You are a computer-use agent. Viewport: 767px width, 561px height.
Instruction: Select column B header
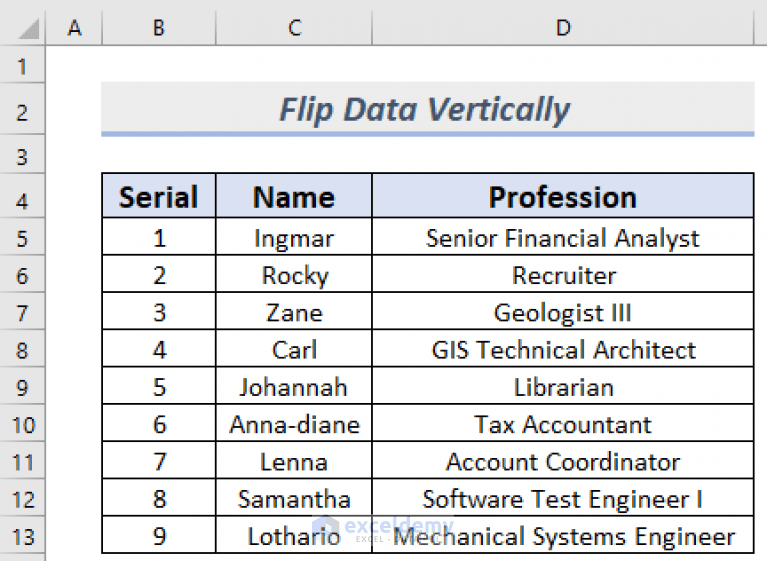(x=158, y=29)
